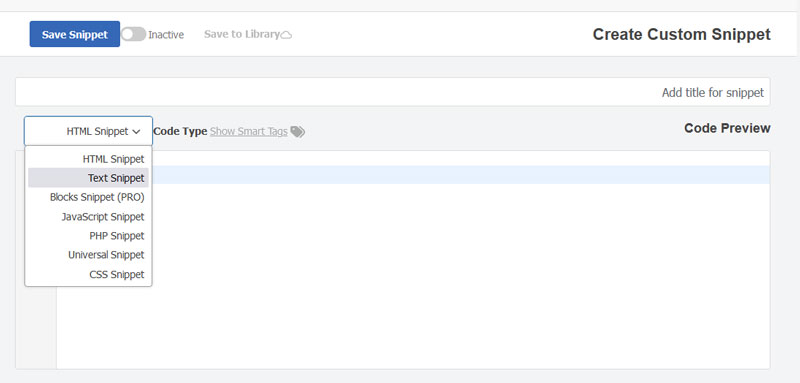
Task: Click the chevron arrow in Code Type dropdown
Action: [136, 132]
